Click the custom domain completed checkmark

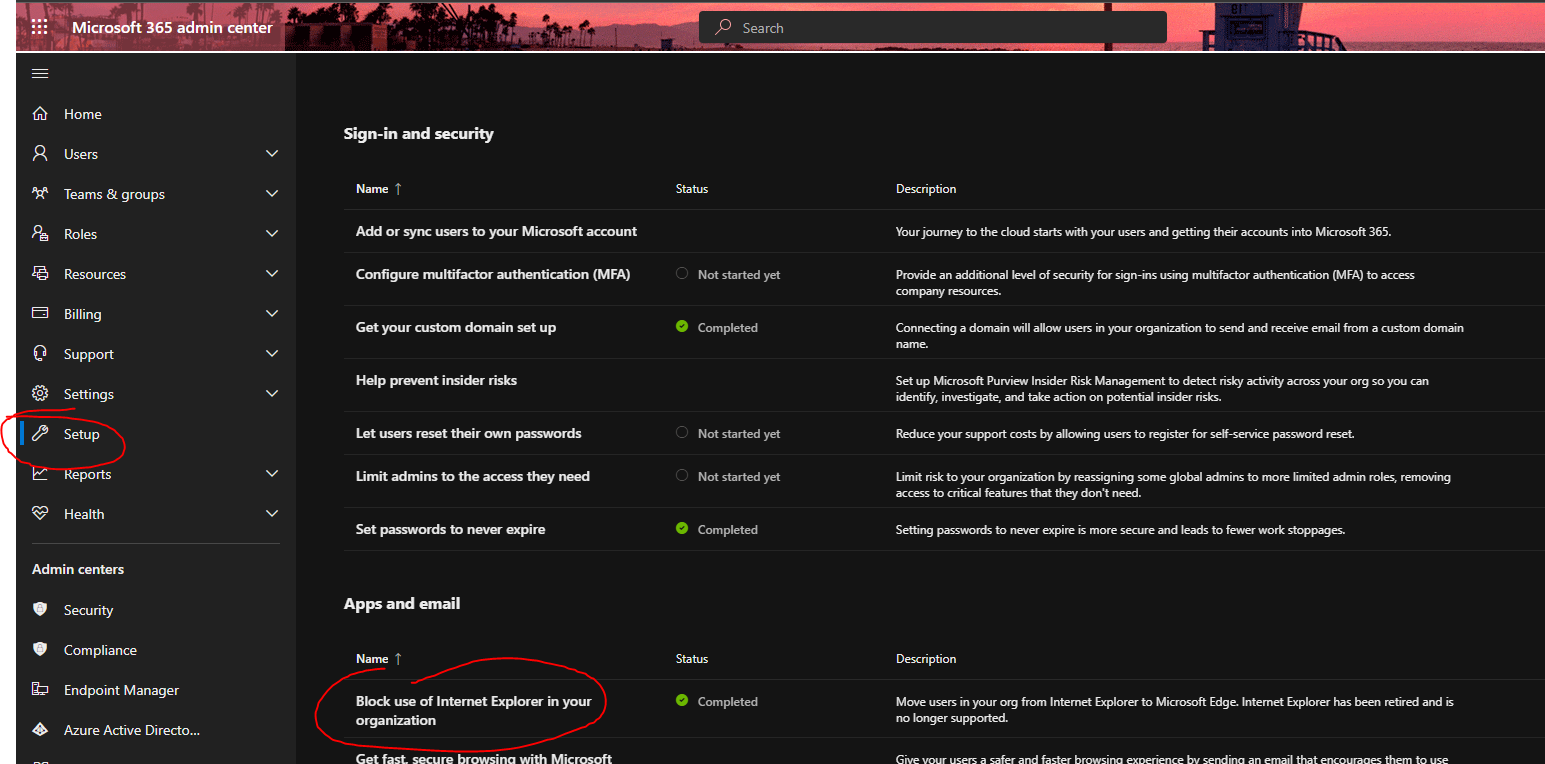(682, 326)
